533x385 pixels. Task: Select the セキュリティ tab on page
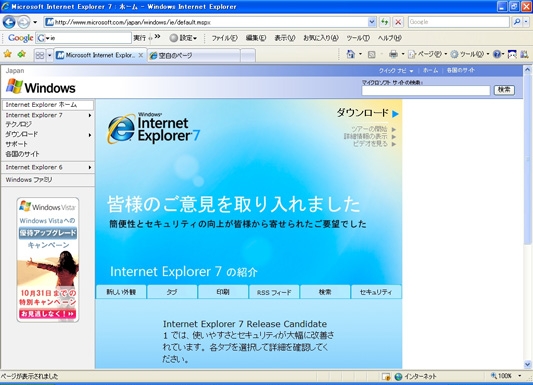pyautogui.click(x=376, y=292)
